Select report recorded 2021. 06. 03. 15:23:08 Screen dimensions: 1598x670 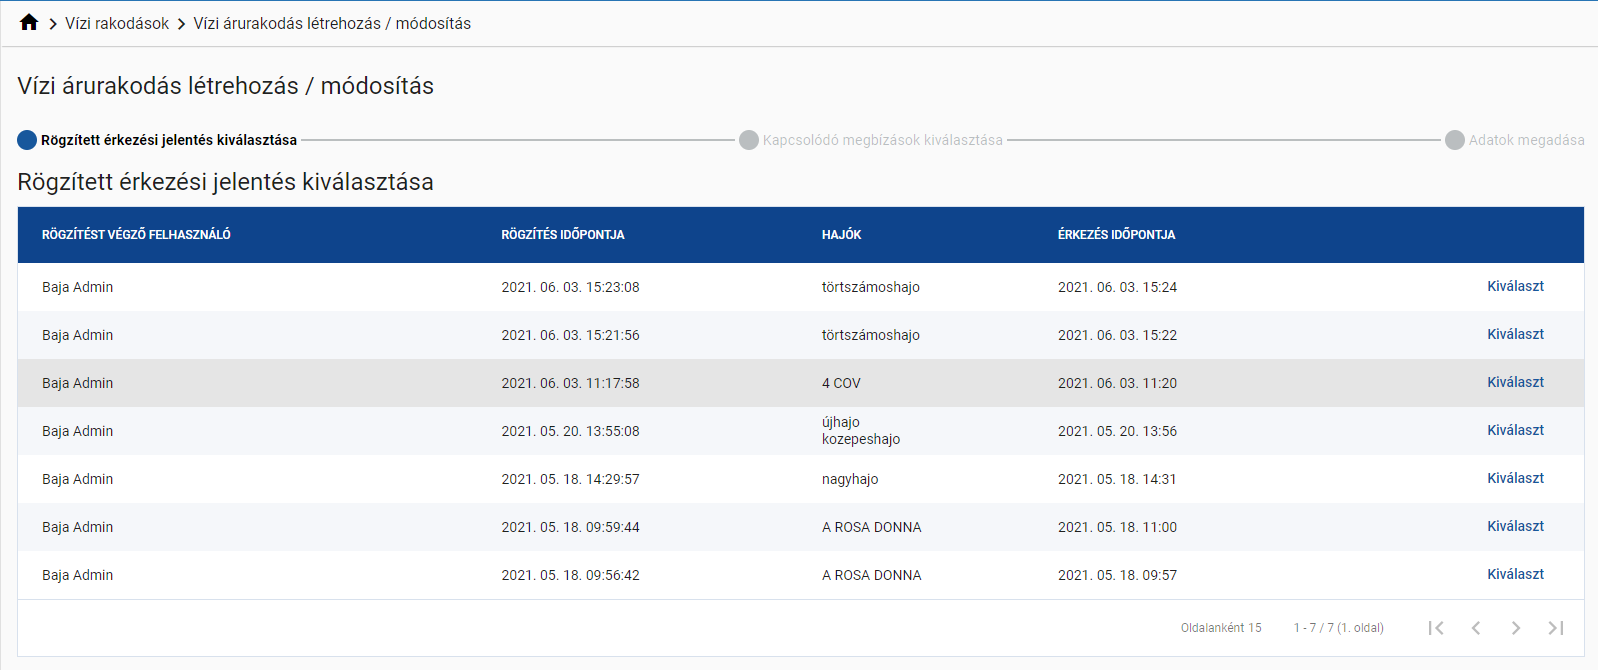coord(1515,287)
